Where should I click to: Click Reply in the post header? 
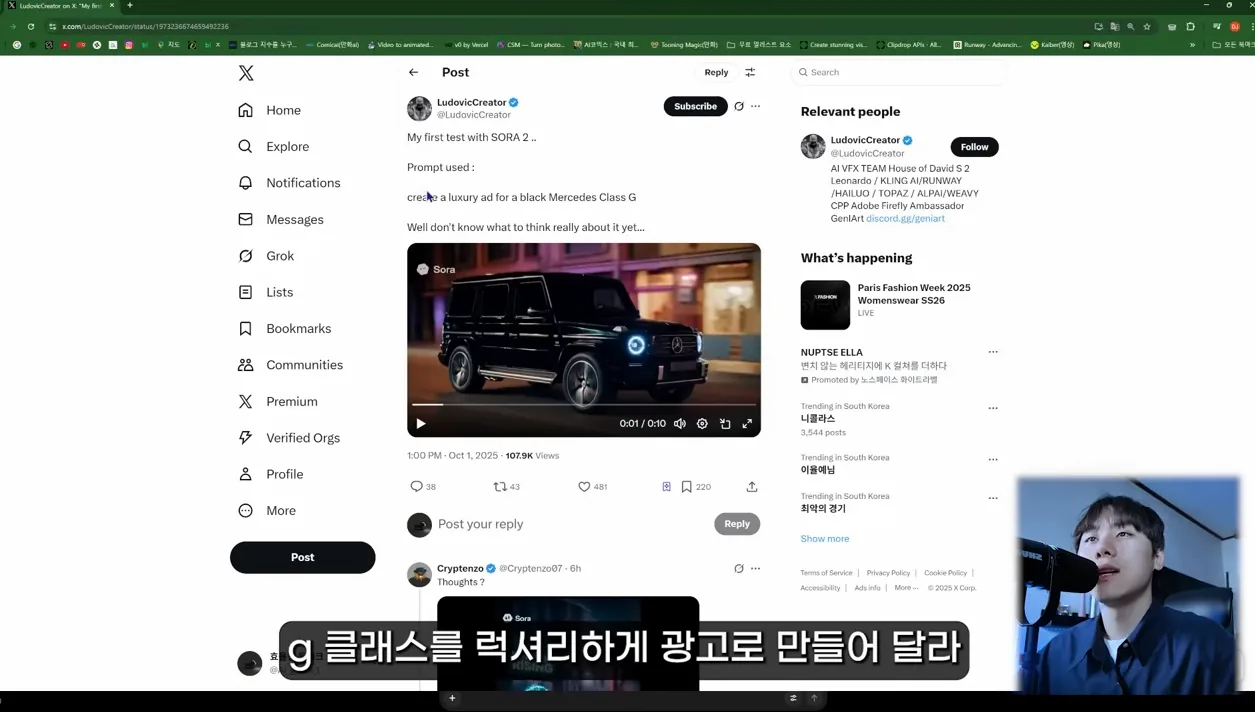(716, 72)
